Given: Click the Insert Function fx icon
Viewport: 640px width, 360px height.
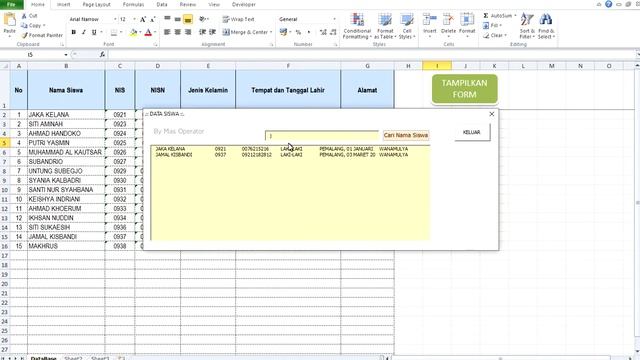Looking at the screenshot, I should pos(102,55).
